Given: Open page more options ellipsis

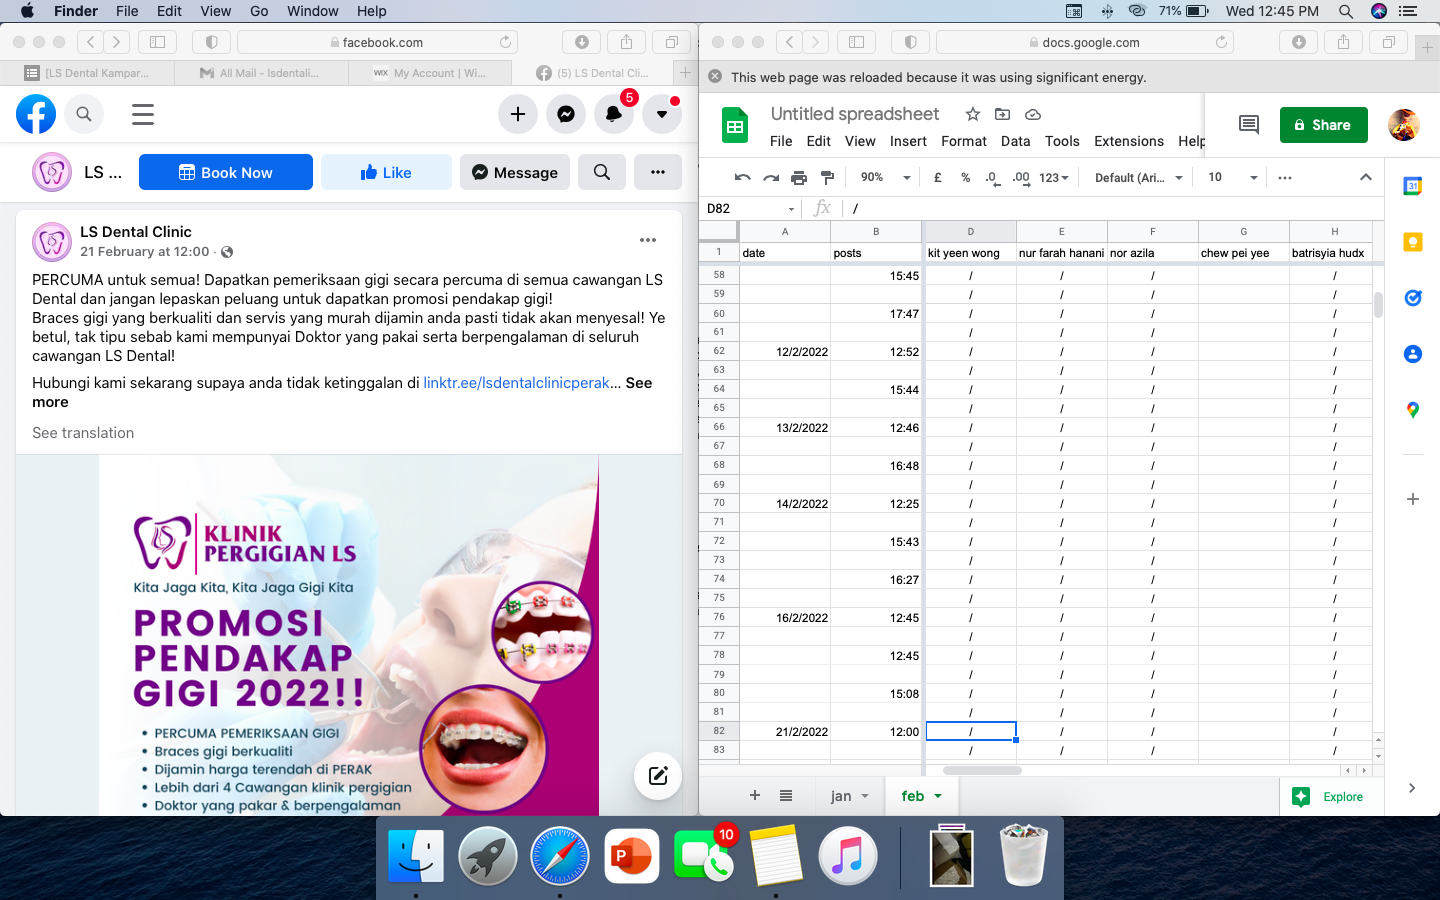Looking at the screenshot, I should (658, 172).
